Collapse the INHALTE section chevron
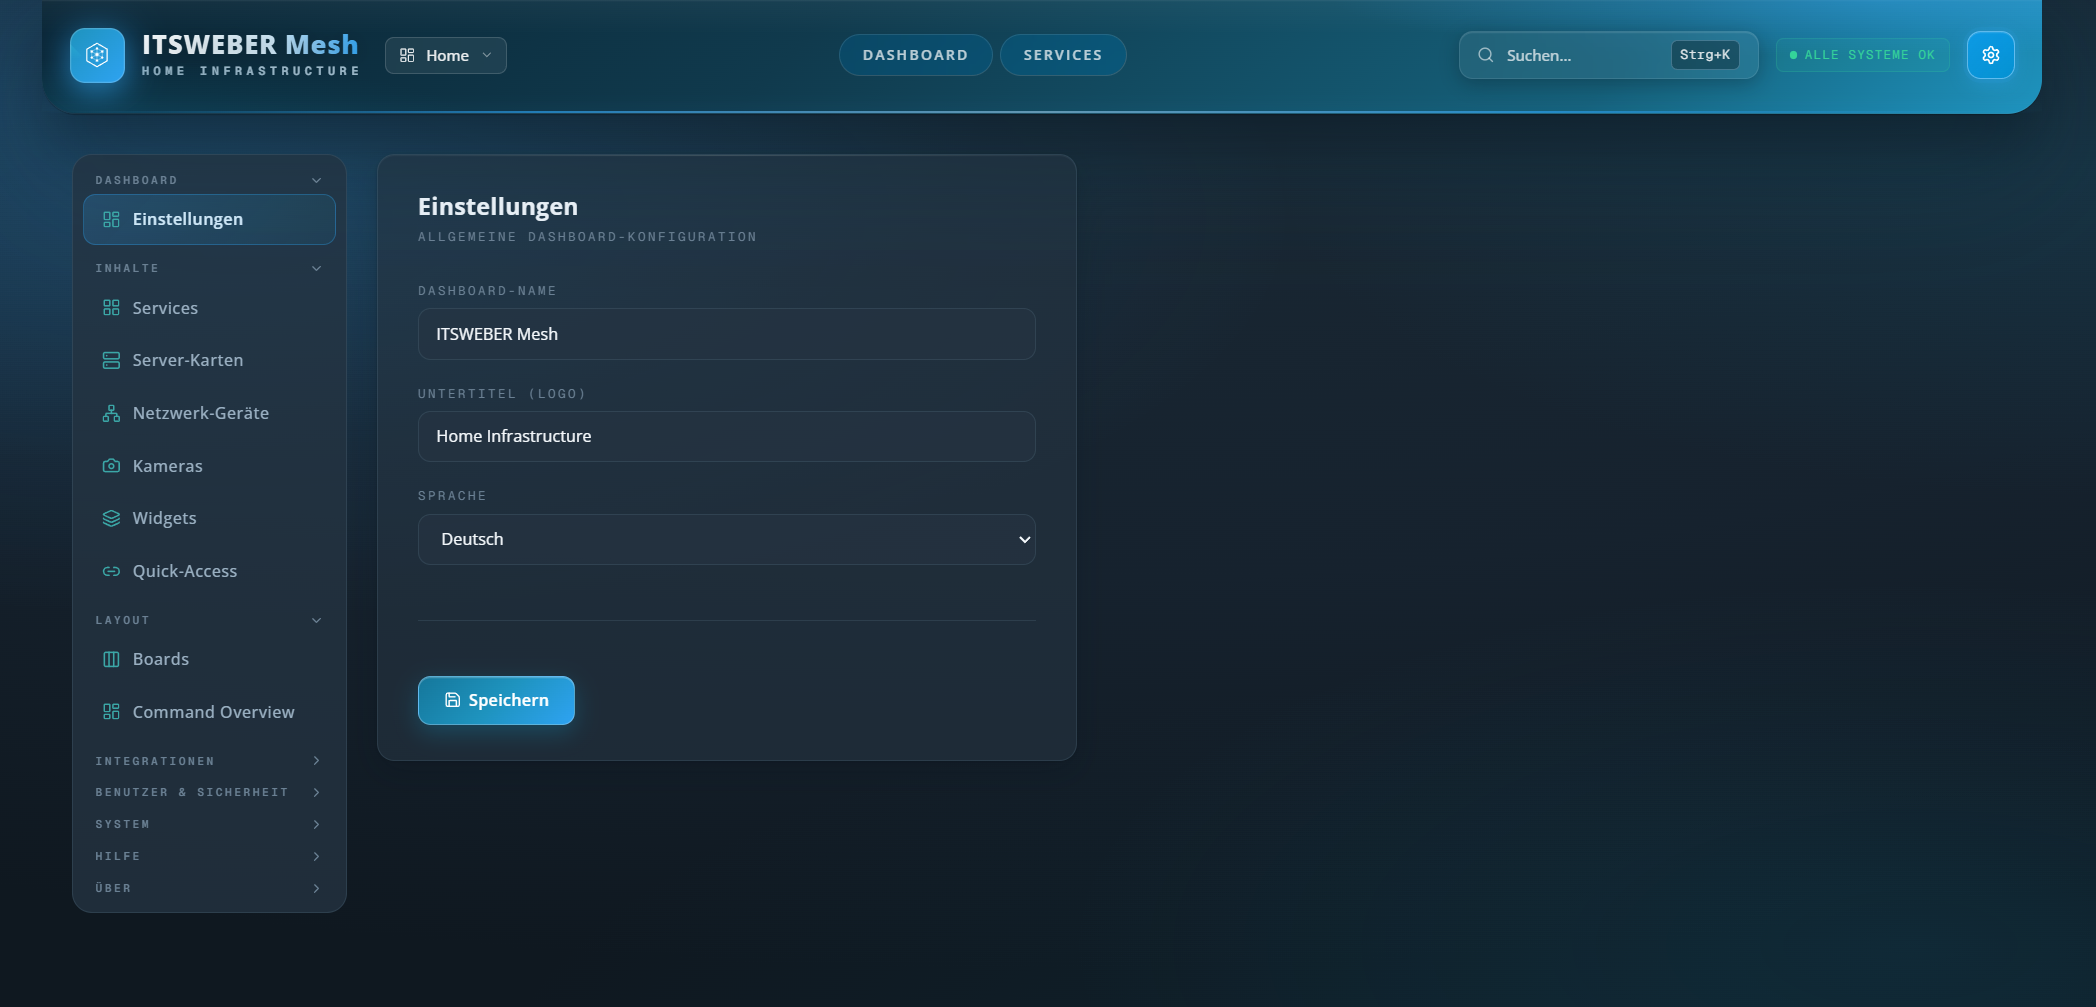 click(316, 268)
